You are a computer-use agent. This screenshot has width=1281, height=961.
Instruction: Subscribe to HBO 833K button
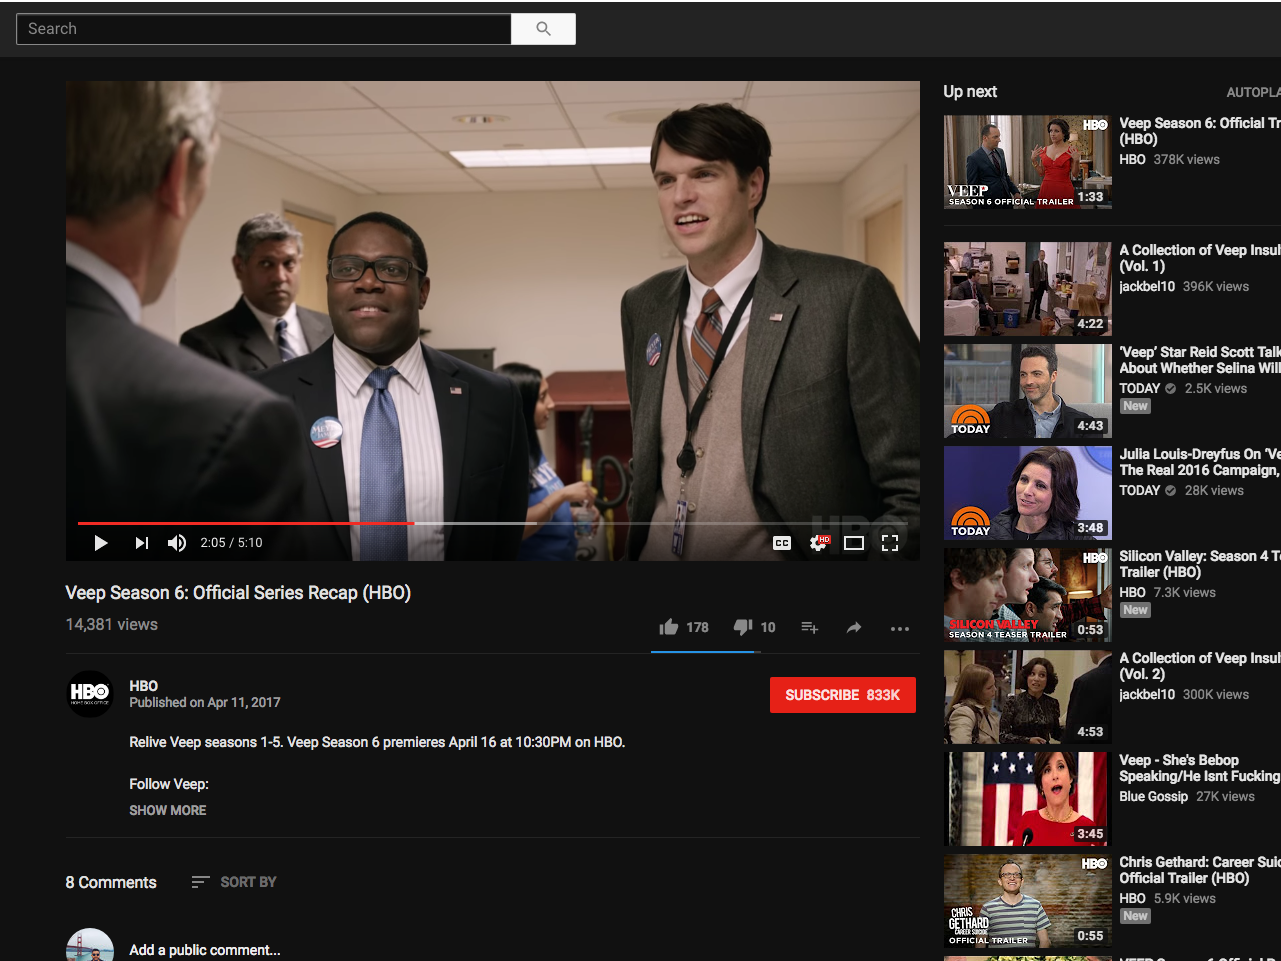click(843, 695)
